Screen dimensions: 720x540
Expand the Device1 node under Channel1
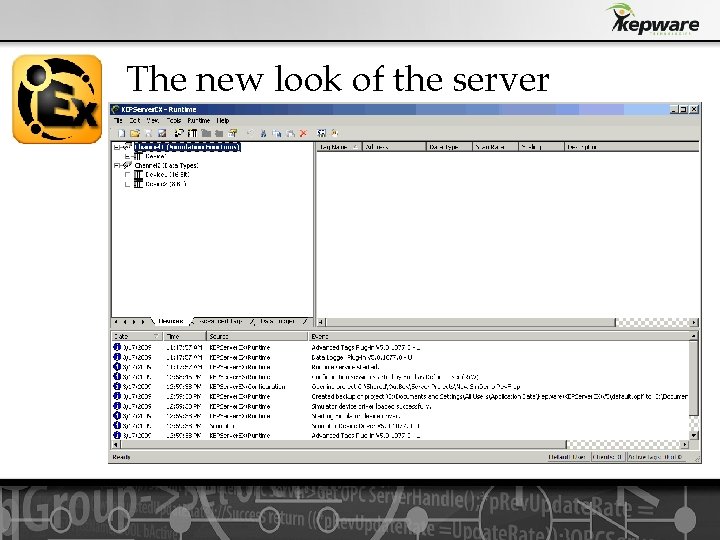pos(128,157)
